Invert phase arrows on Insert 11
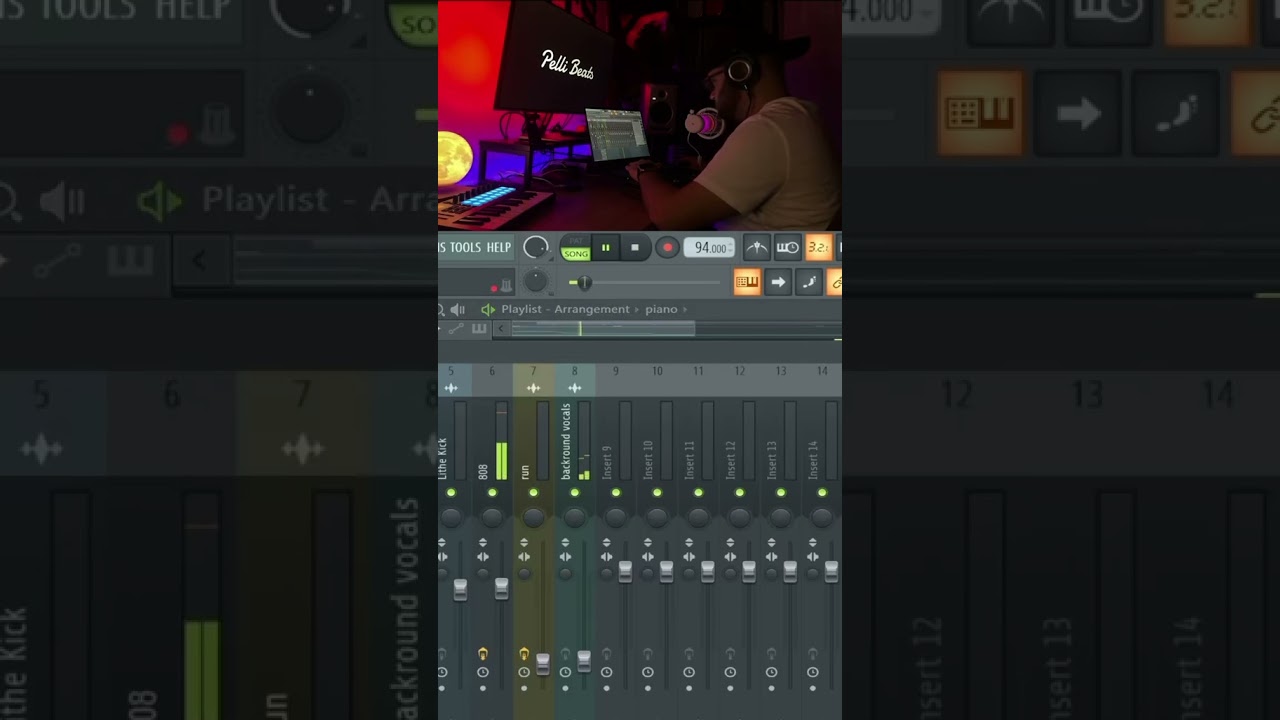1280x720 pixels. pos(689,543)
